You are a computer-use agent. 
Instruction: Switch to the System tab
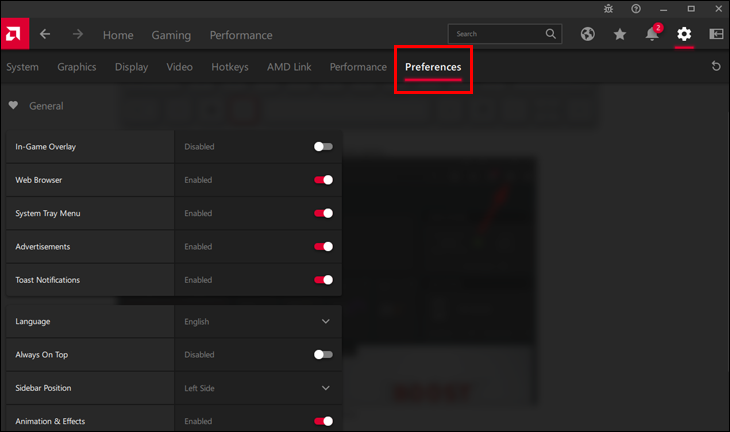tap(22, 67)
